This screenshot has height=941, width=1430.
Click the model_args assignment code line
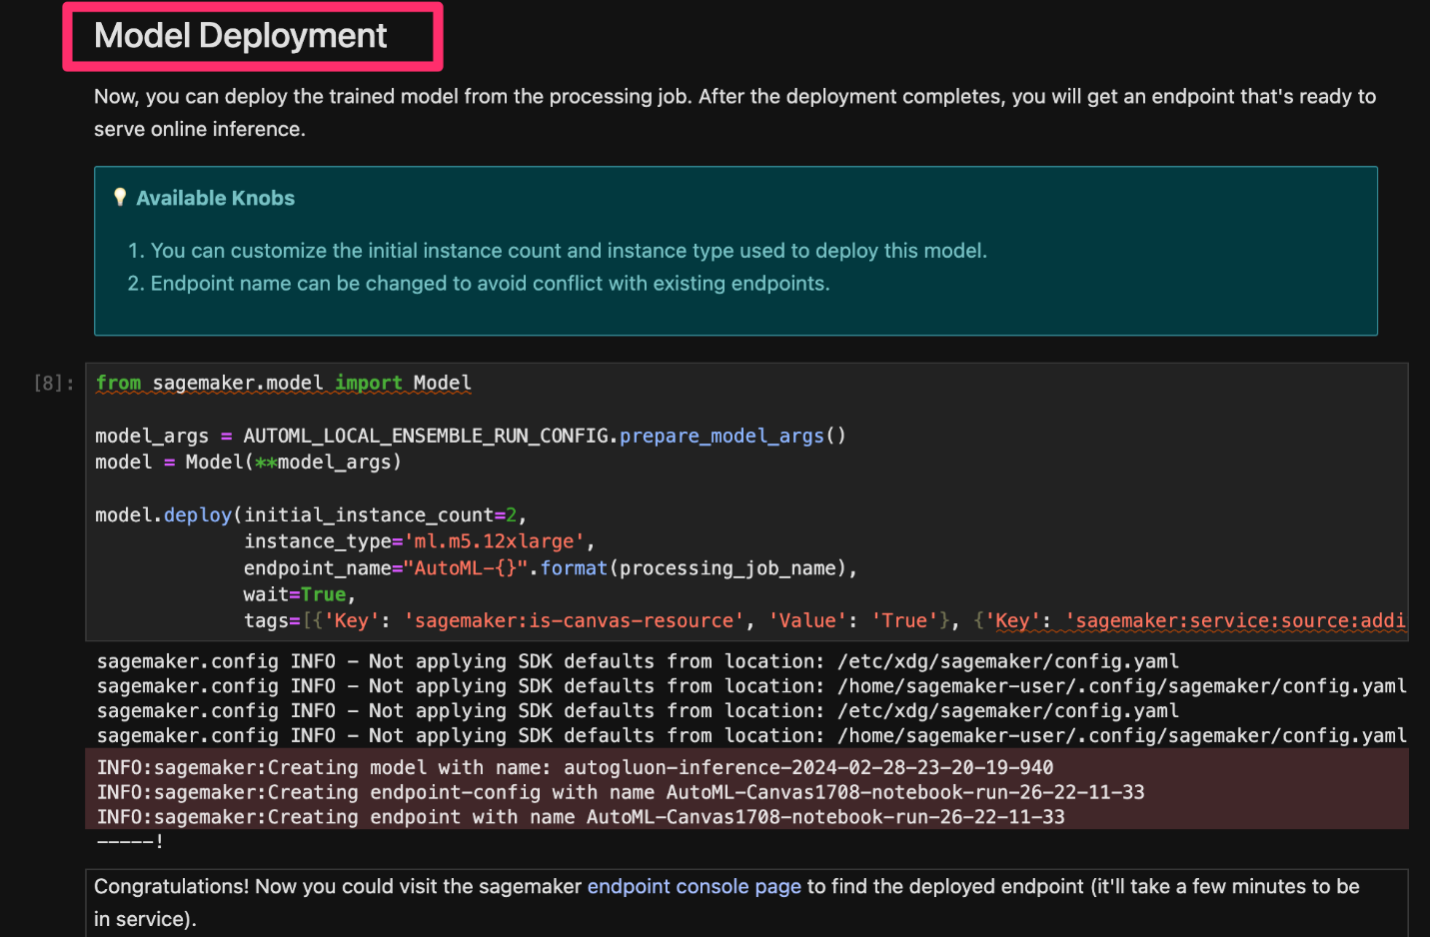[470, 436]
